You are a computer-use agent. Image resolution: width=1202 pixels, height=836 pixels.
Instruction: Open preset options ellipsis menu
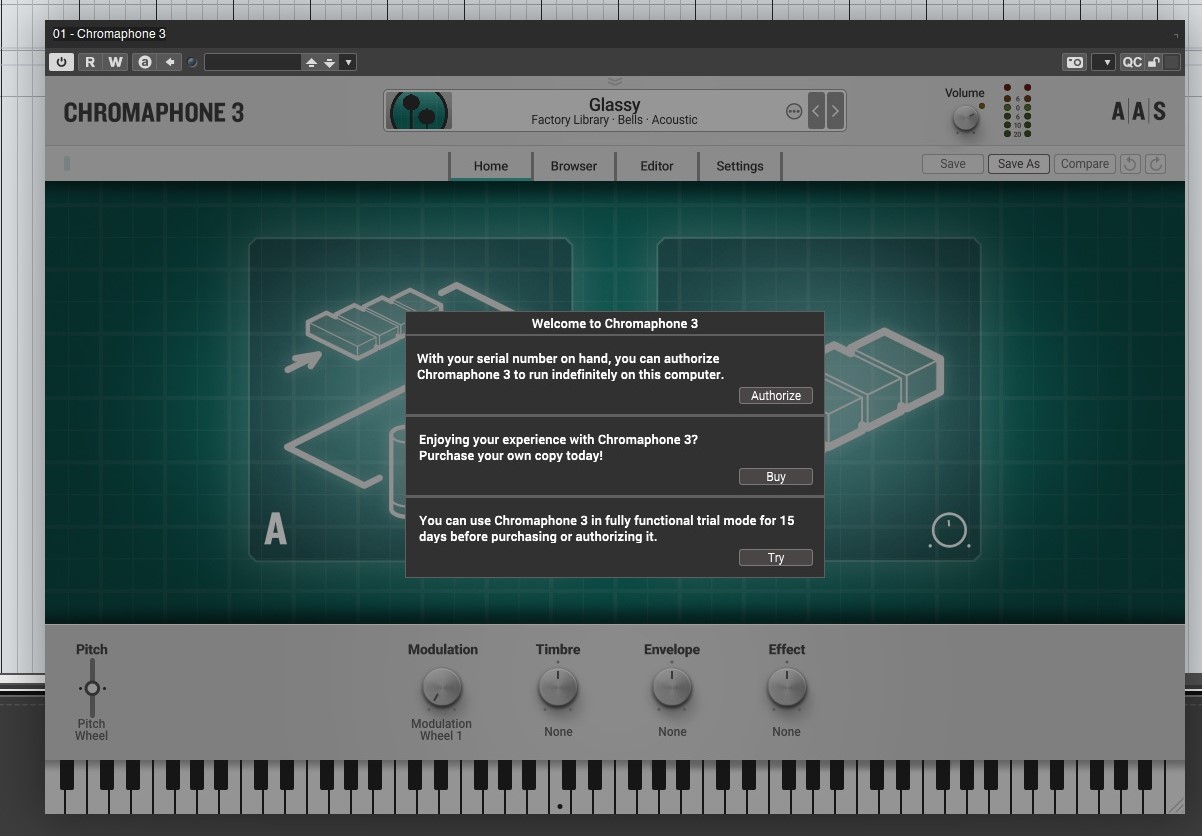(x=794, y=111)
